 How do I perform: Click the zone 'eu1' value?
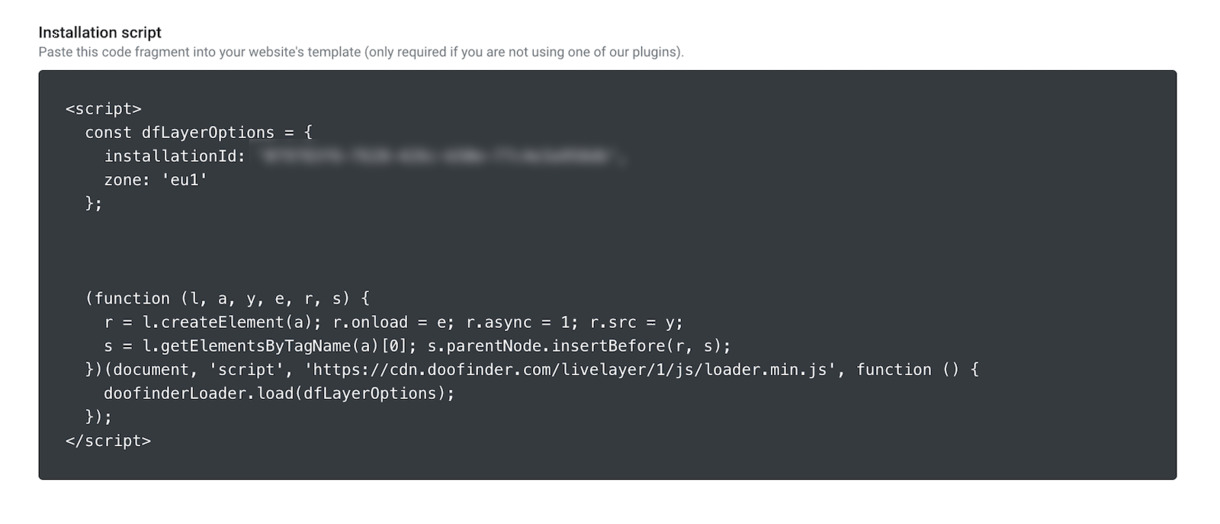[184, 180]
